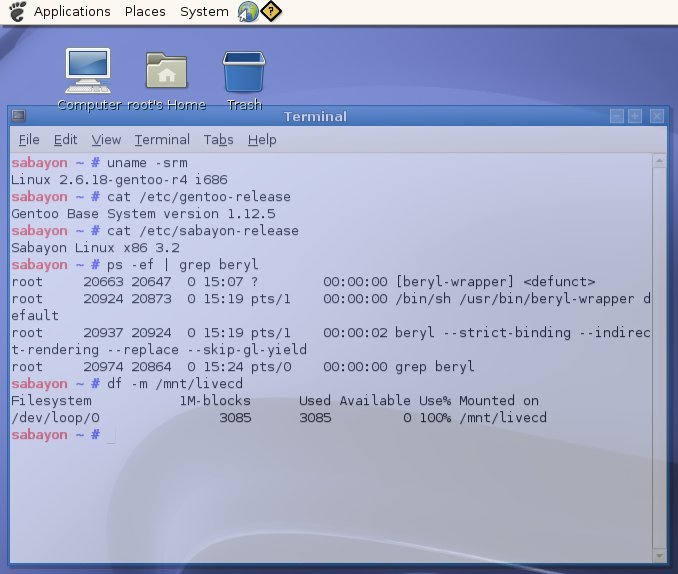
Task: Open the Terminal menu in the menubar
Action: click(x=162, y=140)
